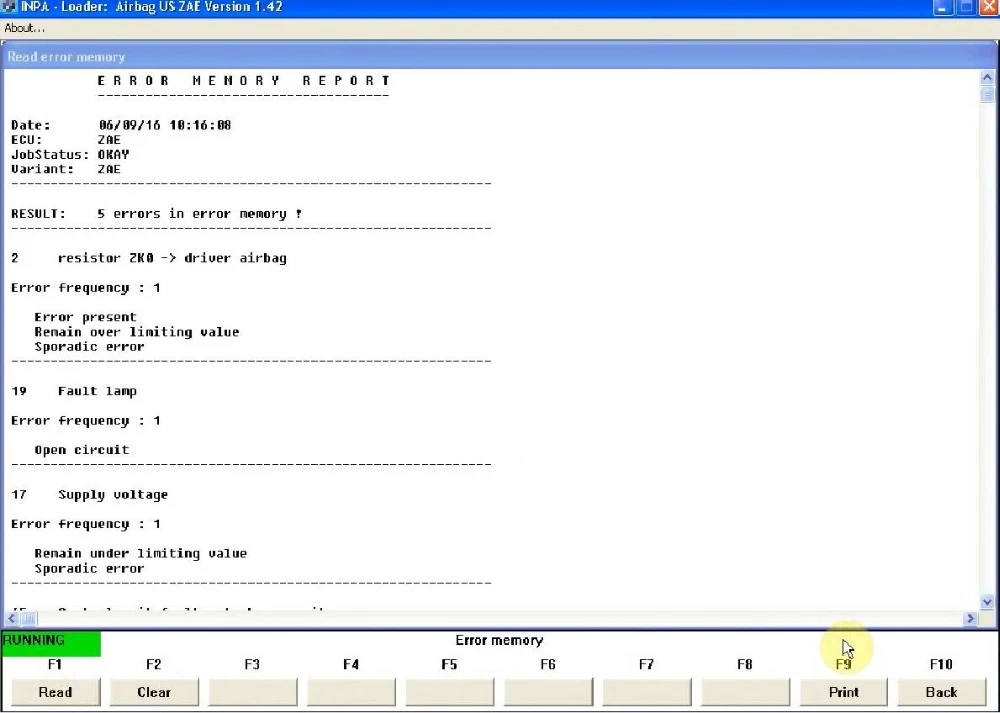
Task: Click the 'RESULT: 5 errors in error memory' line
Action: [x=156, y=214]
